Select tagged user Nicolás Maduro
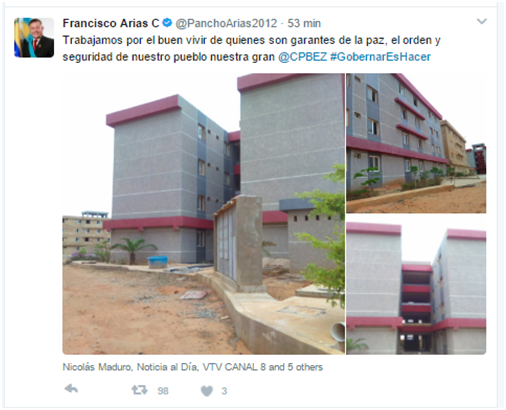Viewport: 506px width, 410px height. pos(97,367)
